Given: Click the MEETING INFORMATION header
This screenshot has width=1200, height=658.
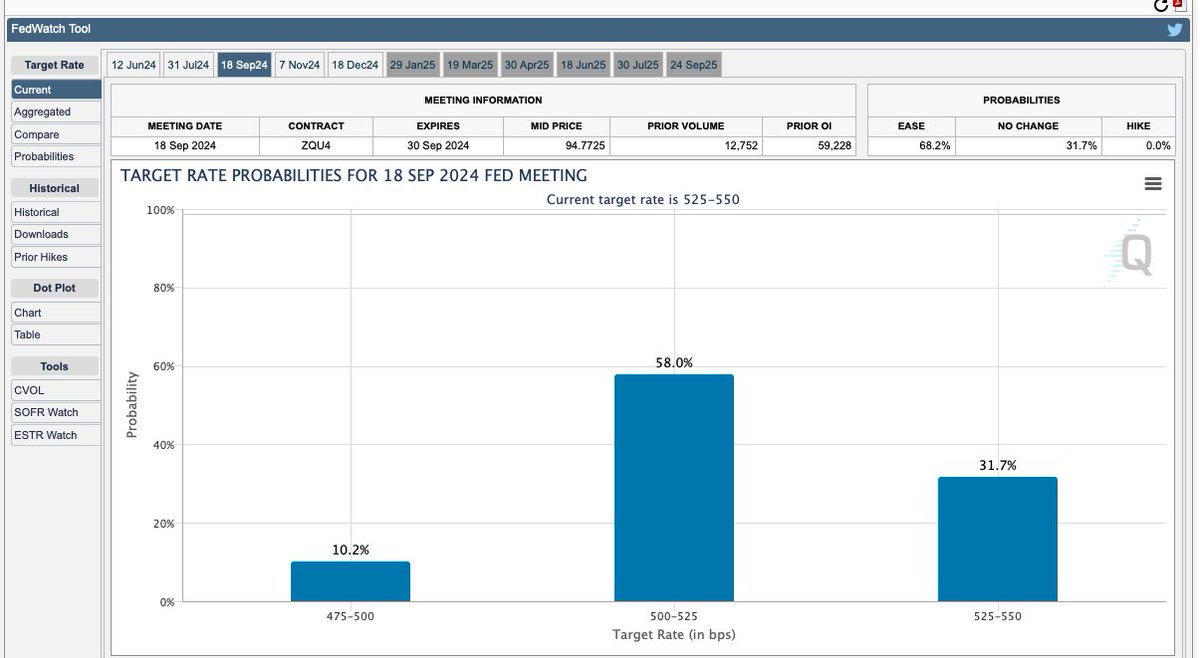Looking at the screenshot, I should [483, 100].
